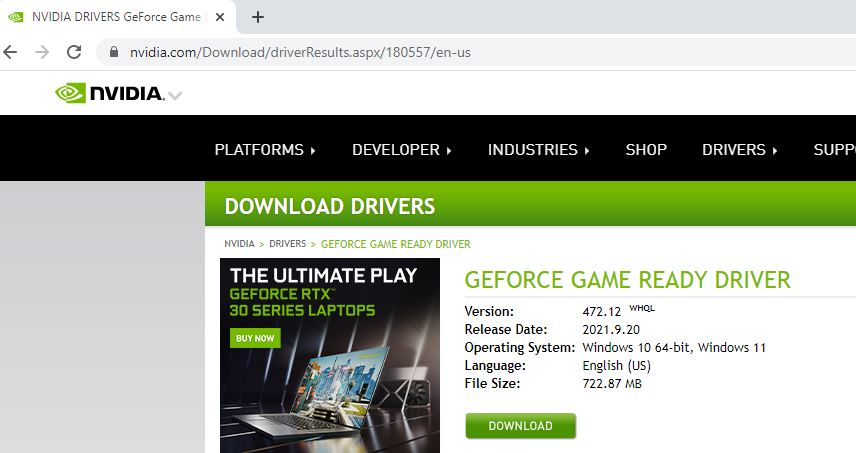Click the RTX 30 Series Laptops ad image
This screenshot has width=856, height=453.
point(330,355)
